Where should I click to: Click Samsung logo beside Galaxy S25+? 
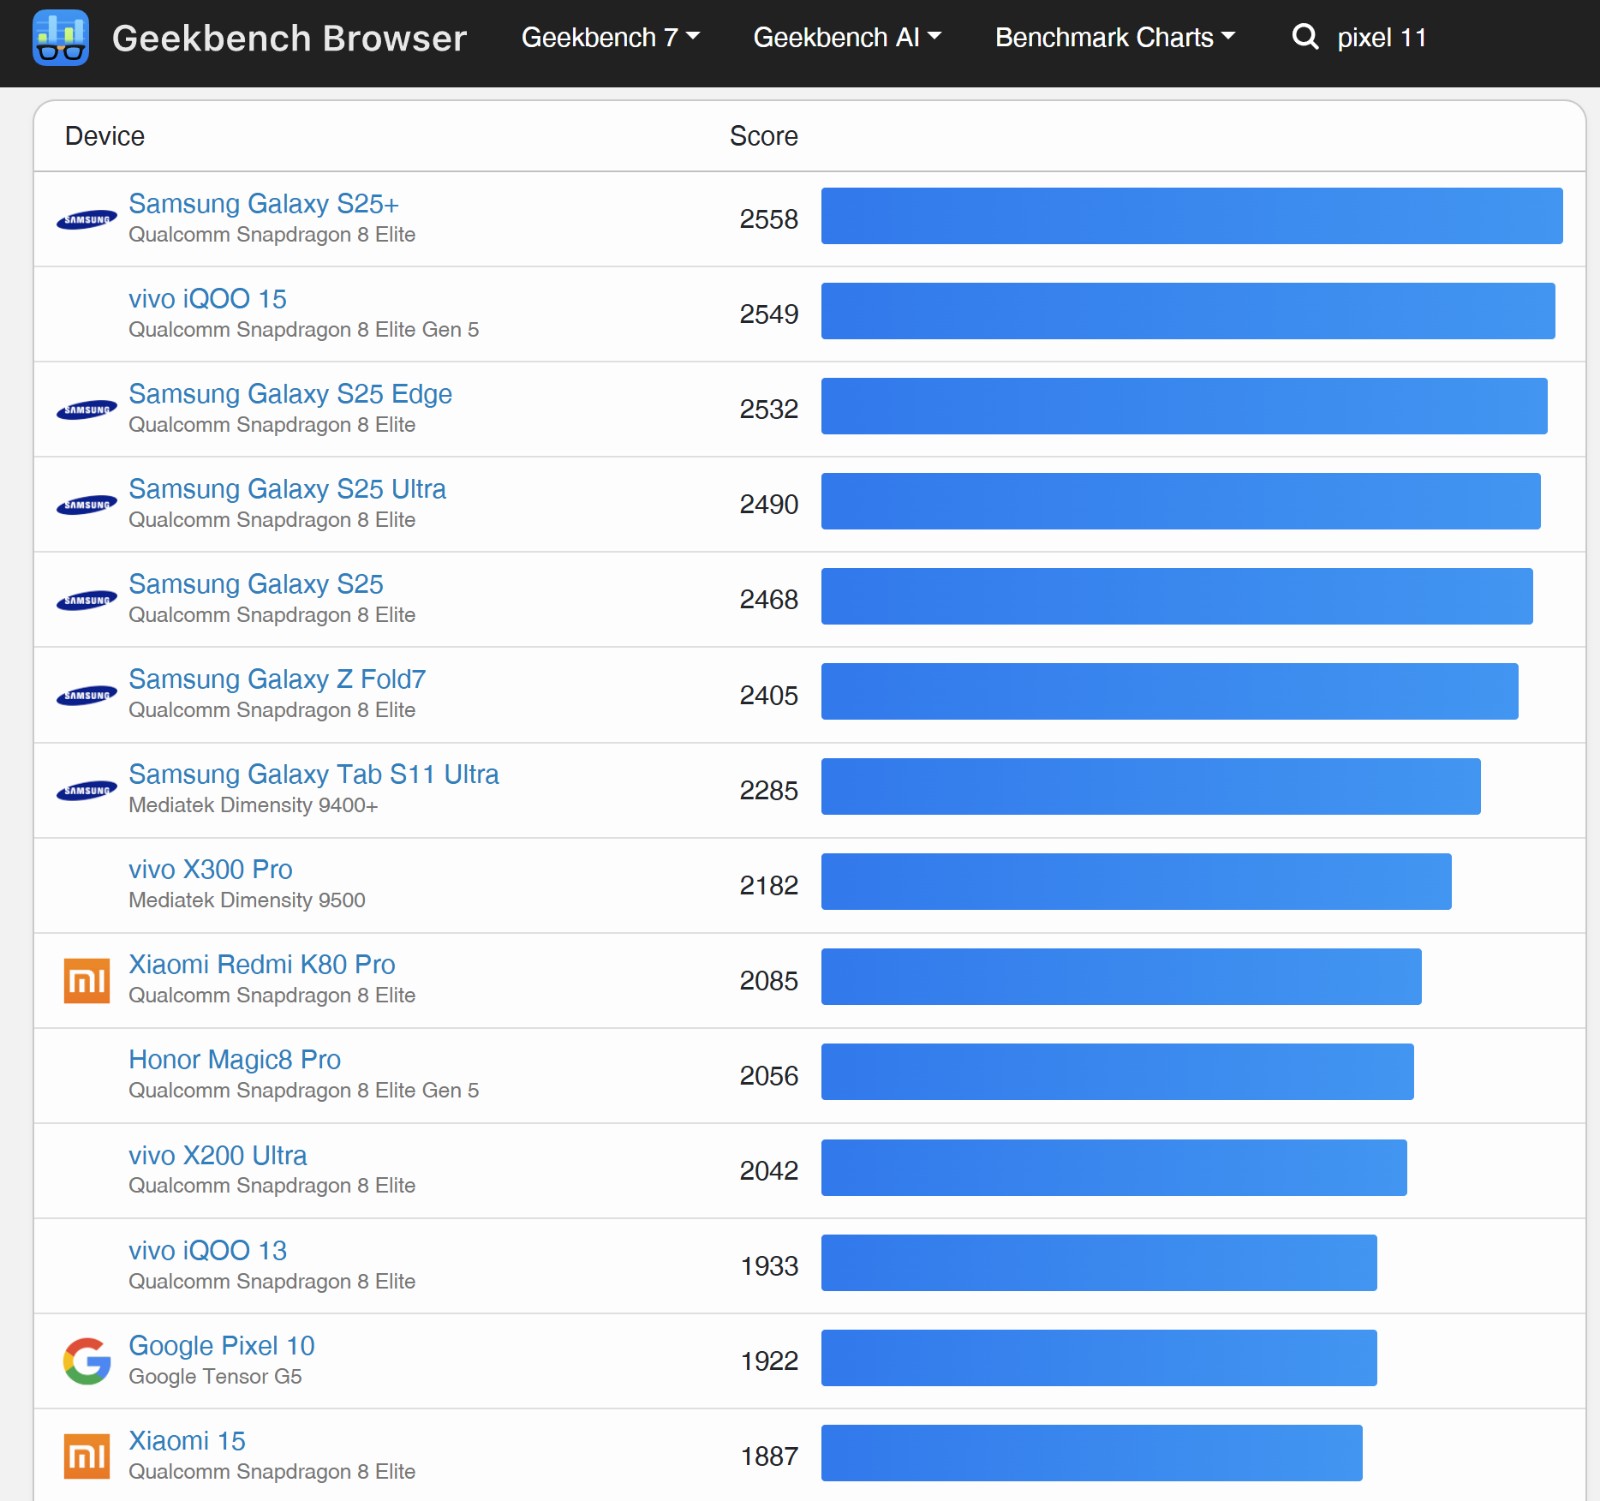click(87, 220)
